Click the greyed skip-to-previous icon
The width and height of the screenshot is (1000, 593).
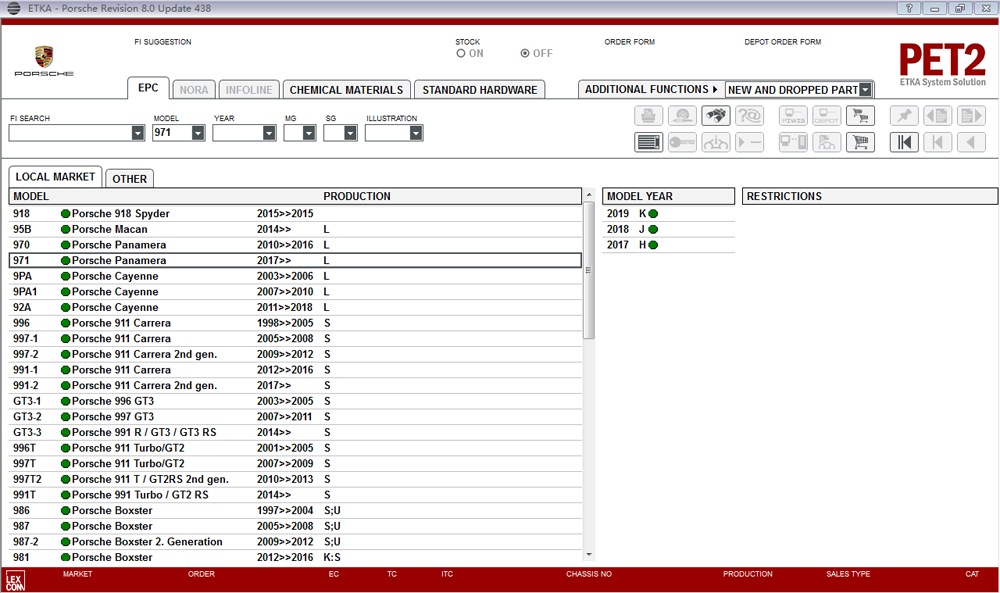pyautogui.click(x=938, y=142)
